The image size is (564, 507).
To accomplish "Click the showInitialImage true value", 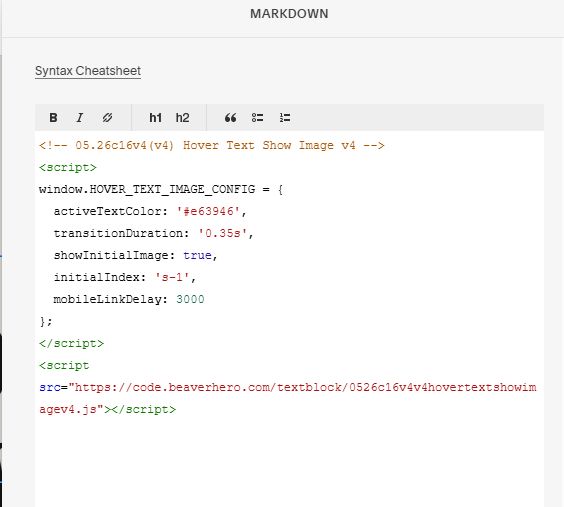I will click(x=197, y=255).
